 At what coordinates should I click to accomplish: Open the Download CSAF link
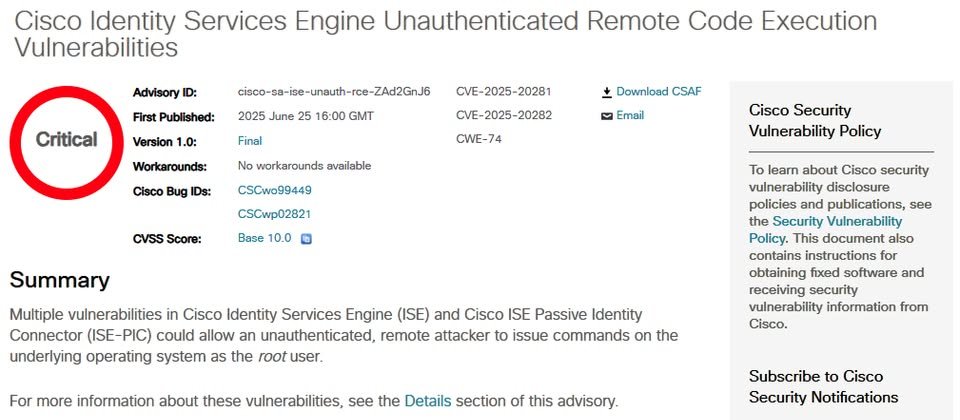tap(659, 92)
